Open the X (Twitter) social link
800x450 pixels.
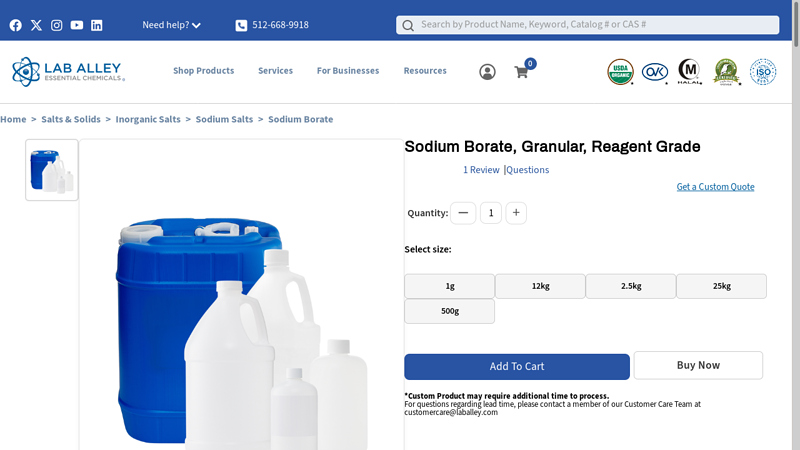click(36, 25)
